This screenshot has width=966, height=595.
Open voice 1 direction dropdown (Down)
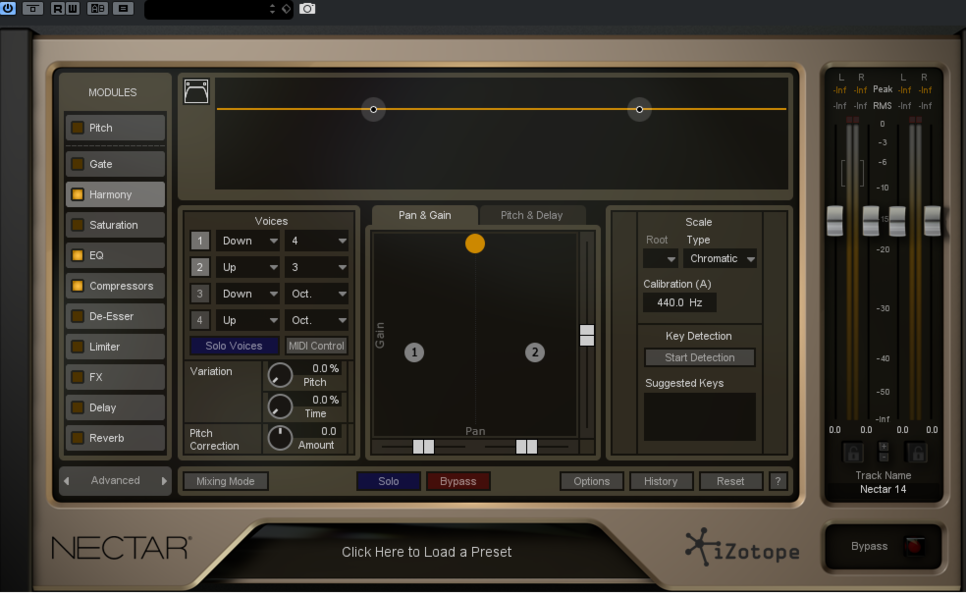pyautogui.click(x=248, y=240)
